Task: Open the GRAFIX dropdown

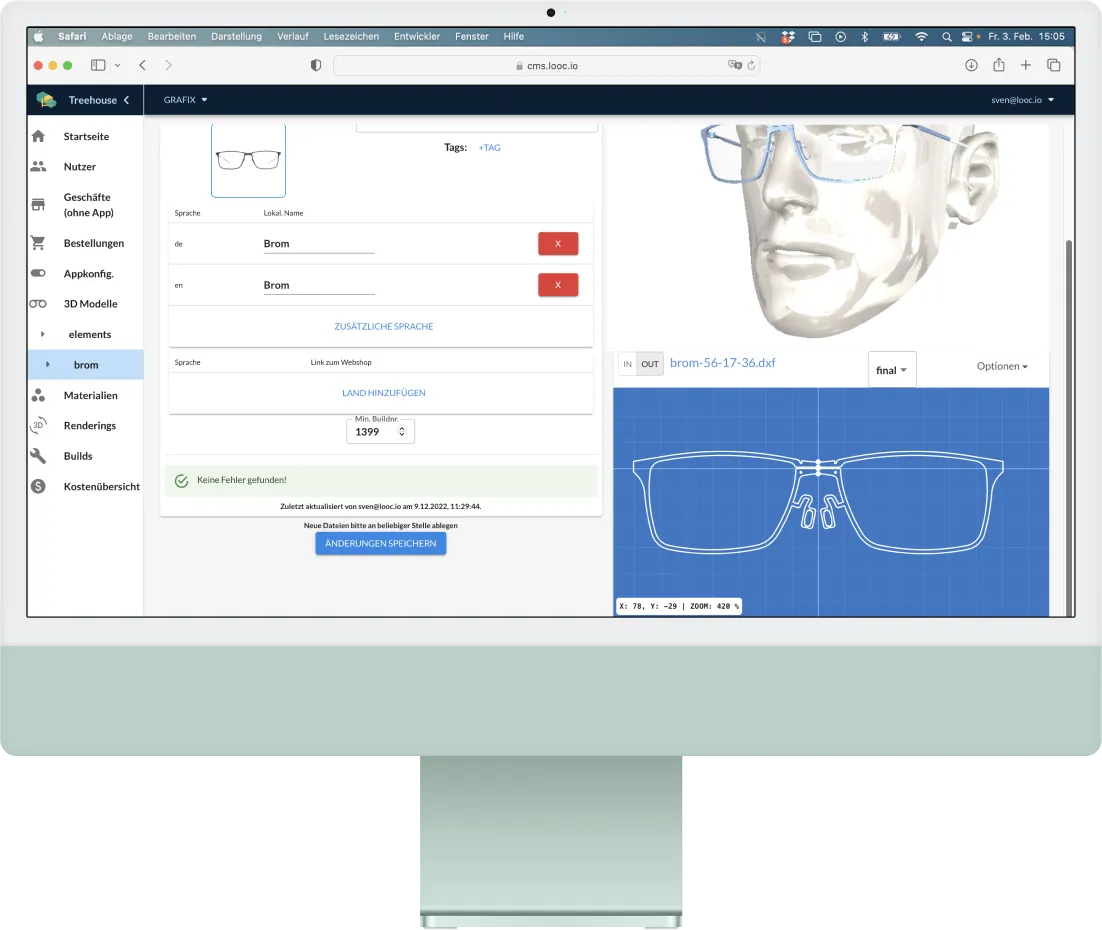Action: [x=186, y=100]
